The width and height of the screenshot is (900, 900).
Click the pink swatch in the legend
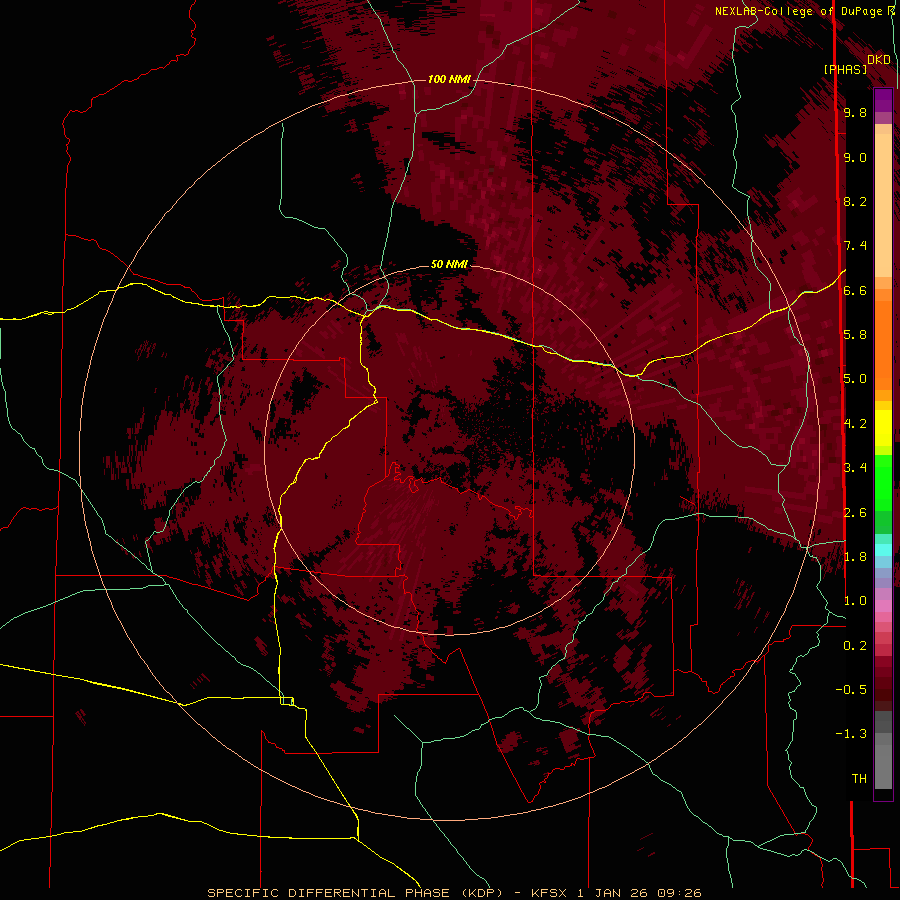pyautogui.click(x=883, y=606)
